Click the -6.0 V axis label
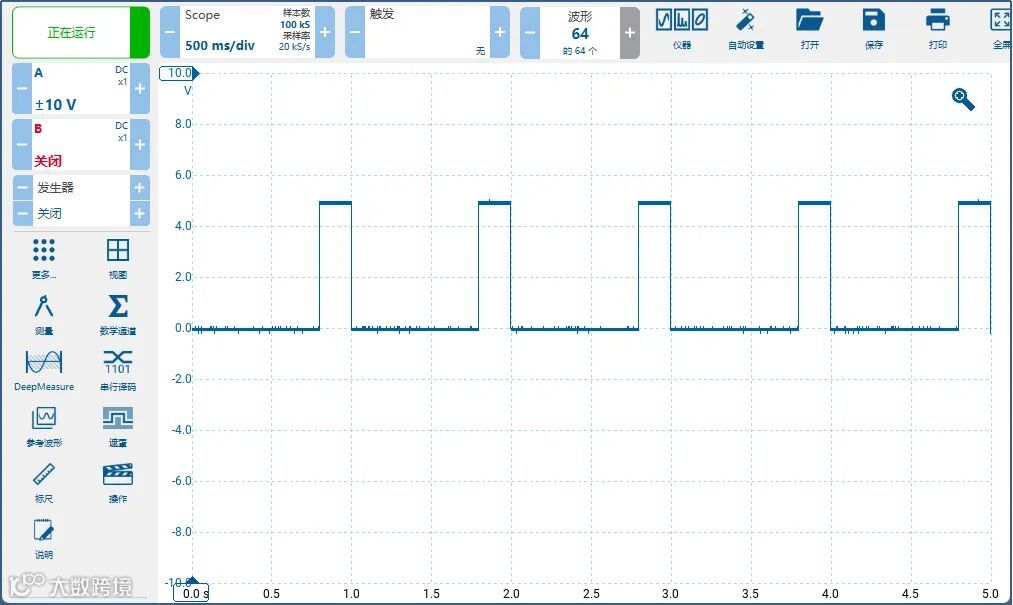Image resolution: width=1013 pixels, height=605 pixels. 182,481
